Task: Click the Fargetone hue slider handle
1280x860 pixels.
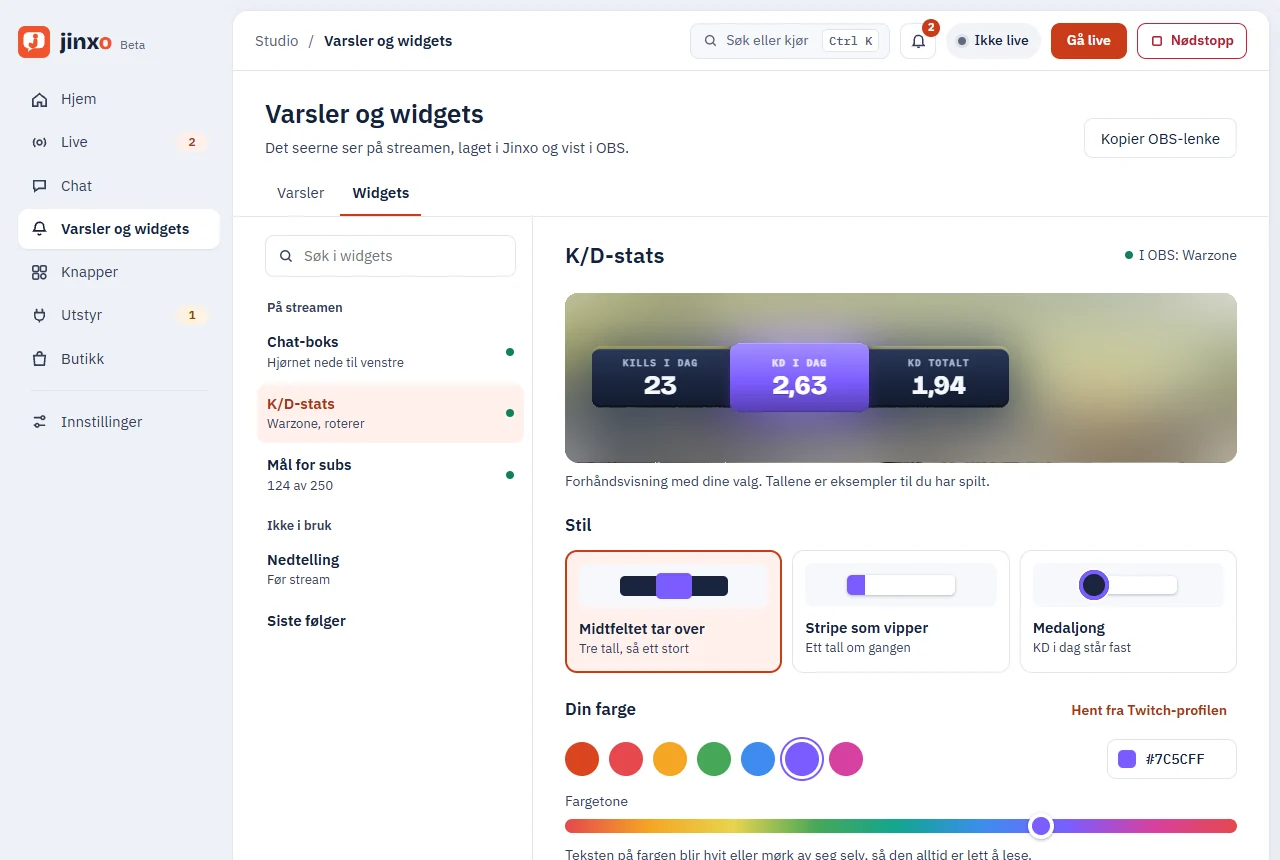Action: (x=1041, y=826)
